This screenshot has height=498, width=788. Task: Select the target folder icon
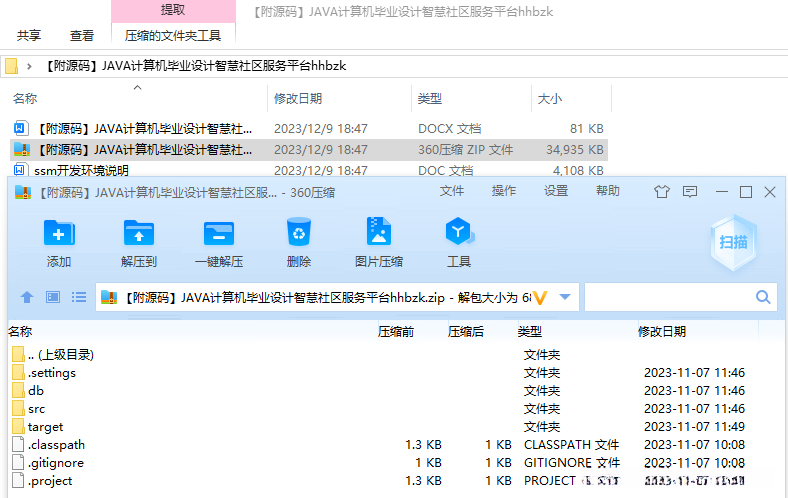coord(18,427)
